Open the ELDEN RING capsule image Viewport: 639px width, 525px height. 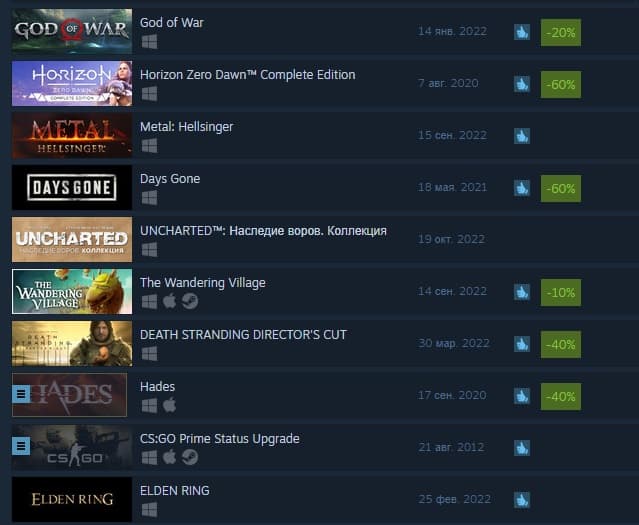(72, 499)
